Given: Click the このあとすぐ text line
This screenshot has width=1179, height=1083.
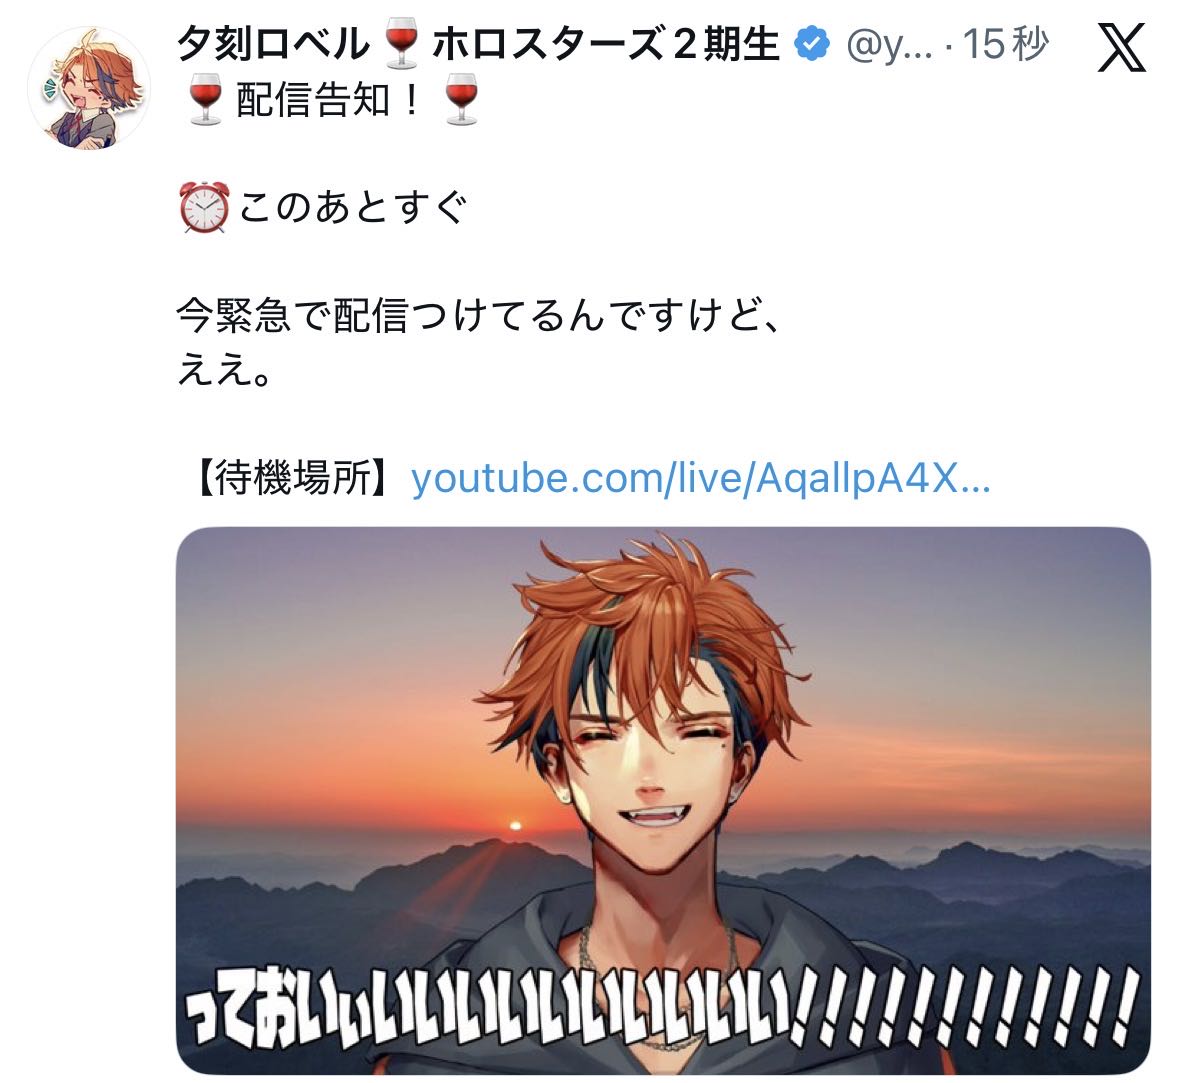Looking at the screenshot, I should click(353, 208).
